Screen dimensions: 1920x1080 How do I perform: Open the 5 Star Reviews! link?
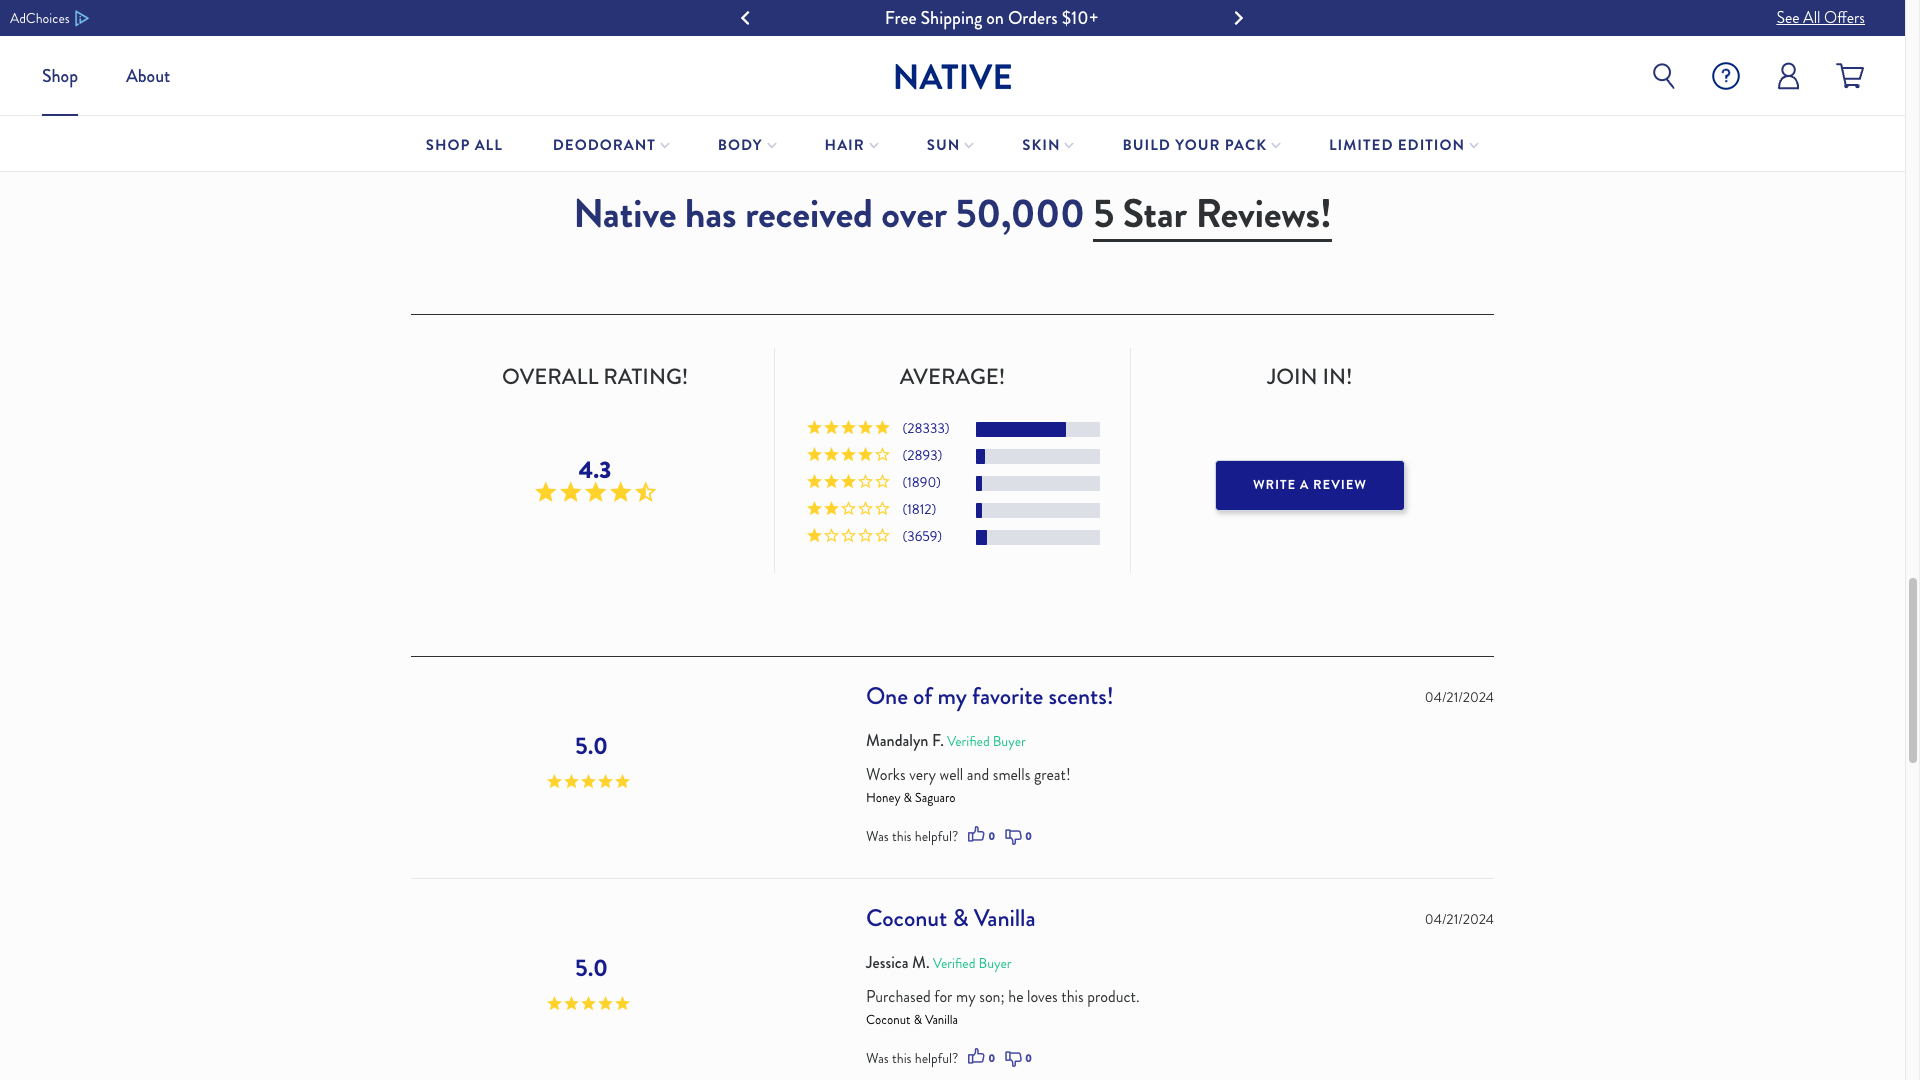point(1212,215)
